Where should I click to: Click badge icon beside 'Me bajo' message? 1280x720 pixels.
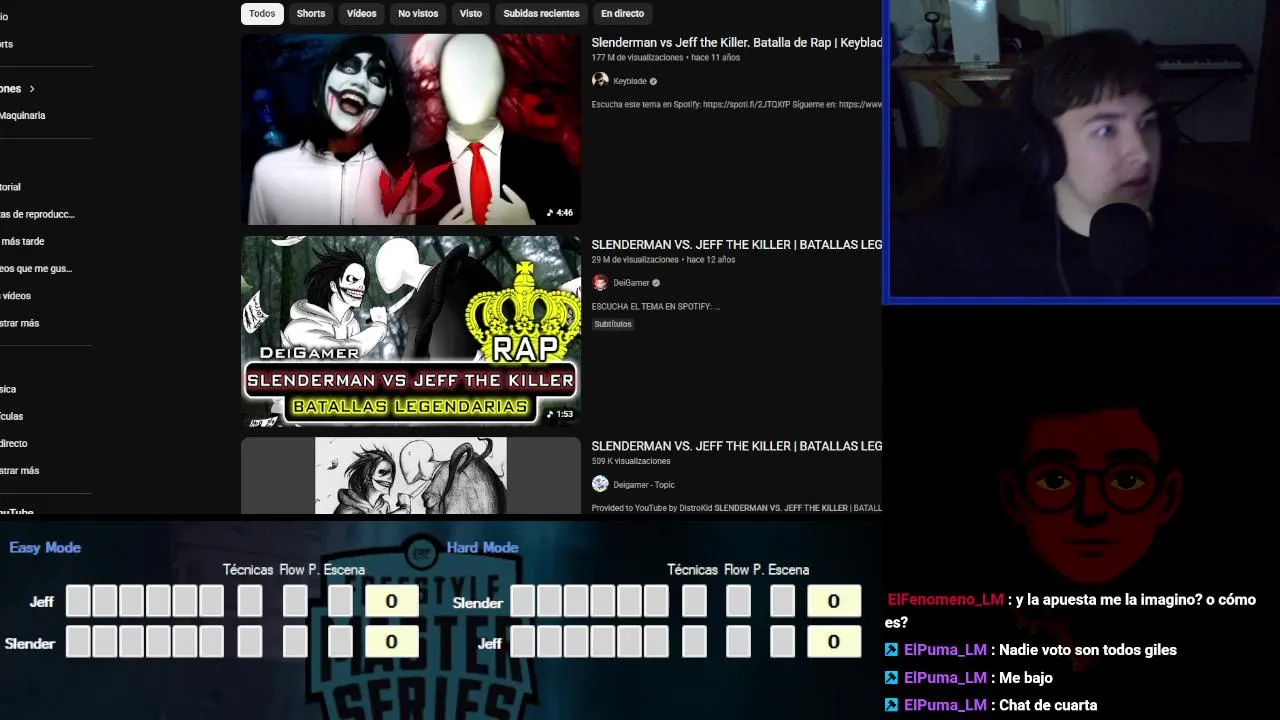click(891, 678)
